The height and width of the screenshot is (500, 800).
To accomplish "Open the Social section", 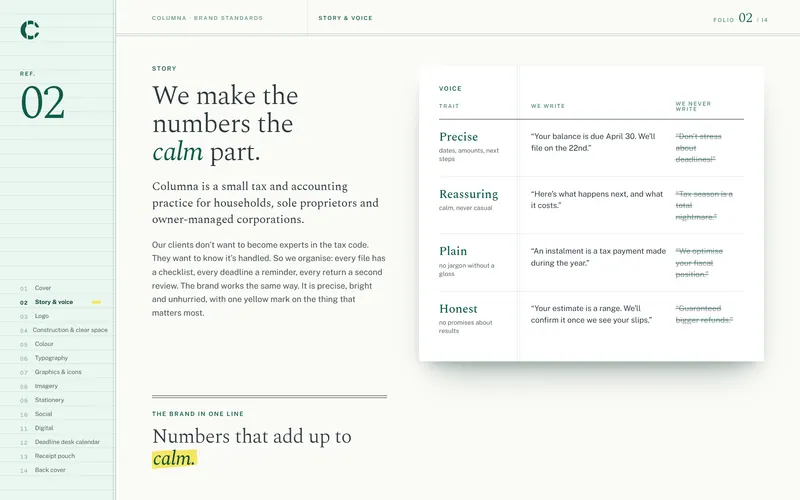I will coord(43,414).
